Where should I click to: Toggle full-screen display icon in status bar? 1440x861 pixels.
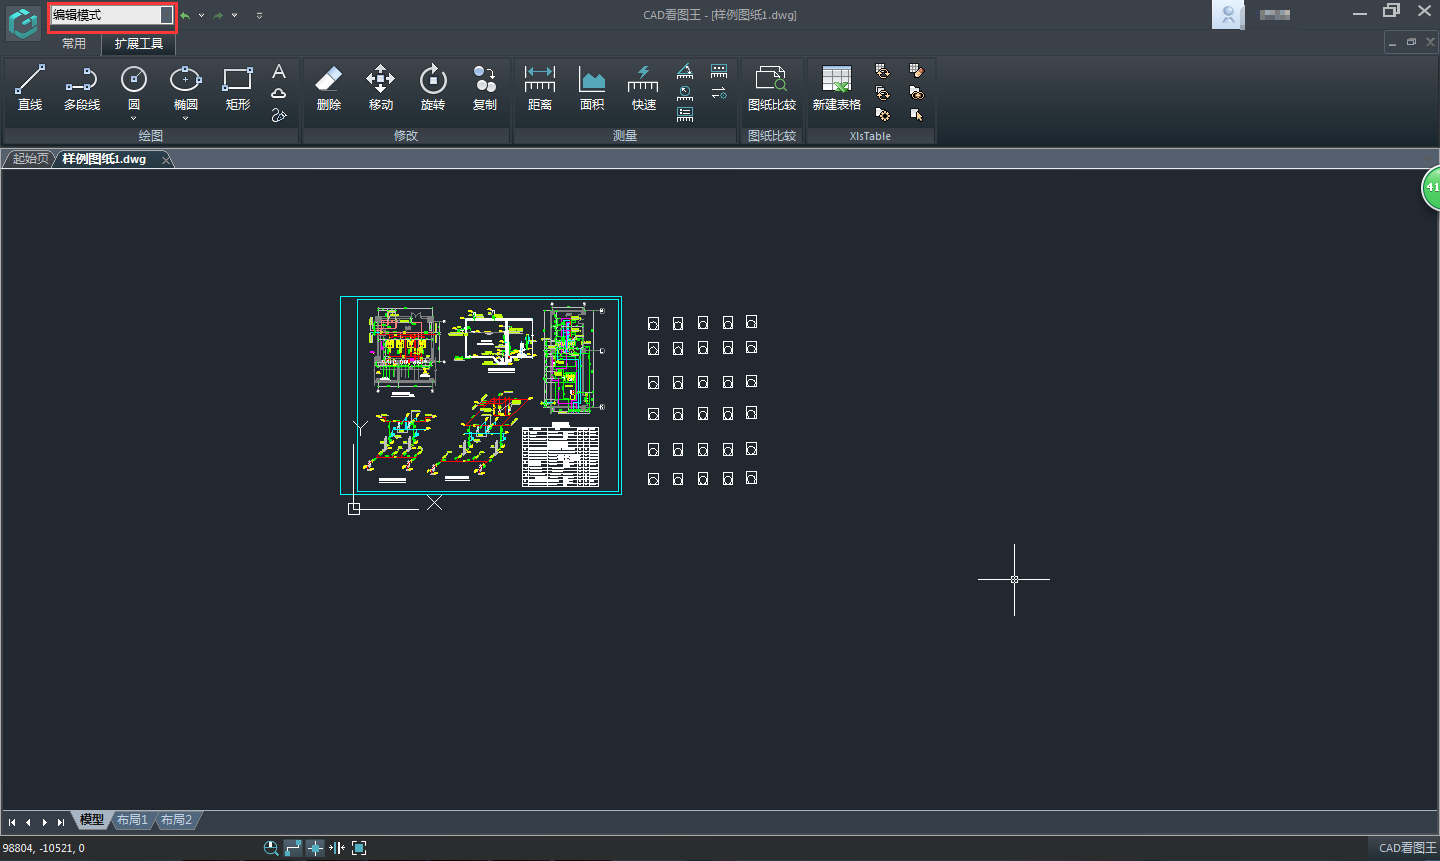click(x=359, y=848)
